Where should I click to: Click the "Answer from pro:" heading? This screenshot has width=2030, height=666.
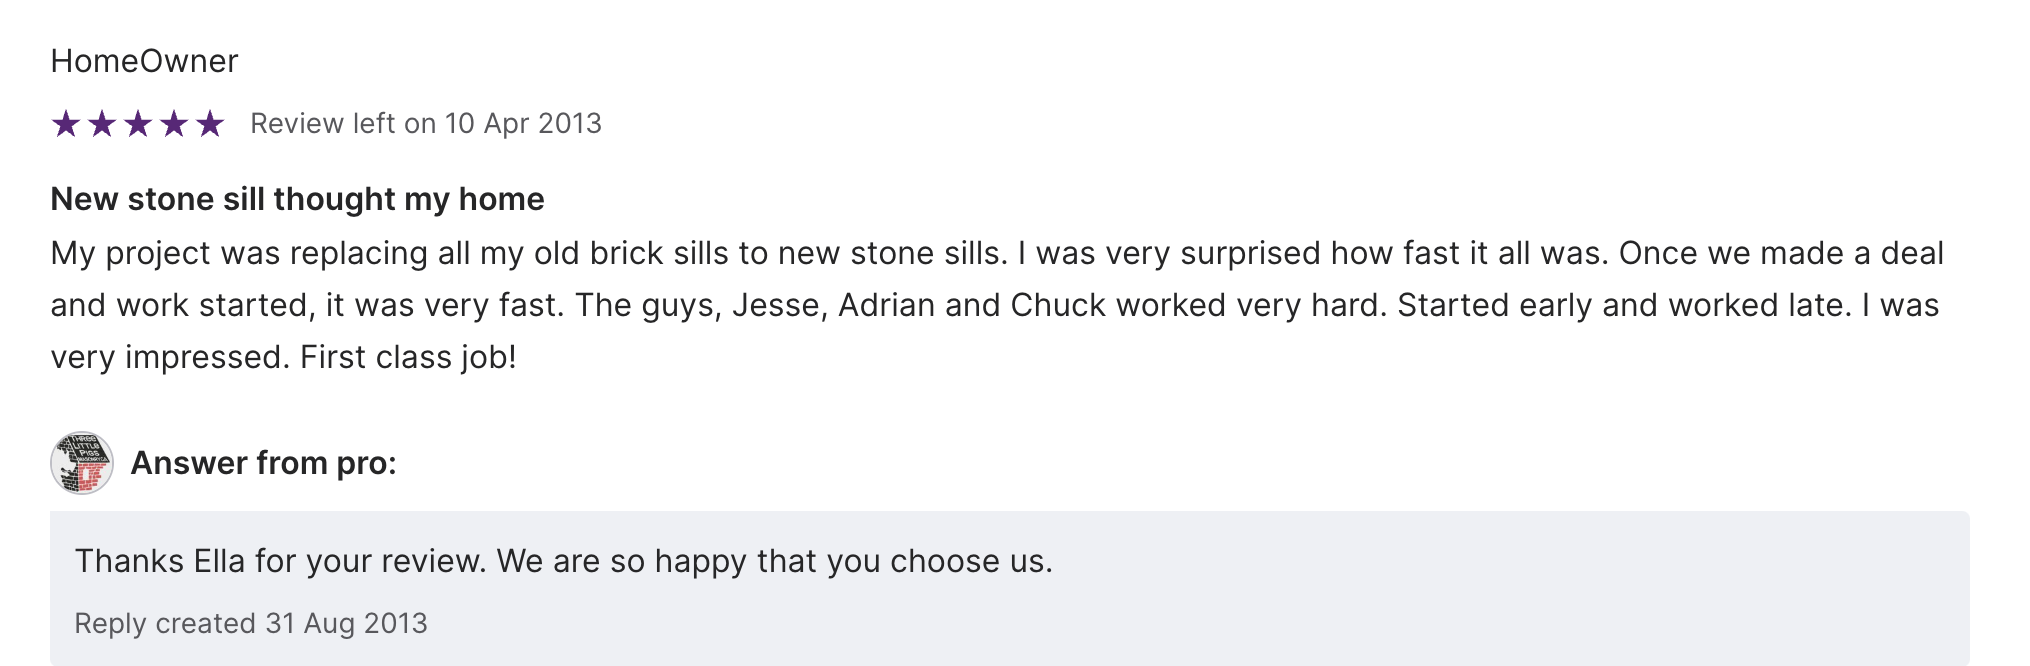coord(264,463)
